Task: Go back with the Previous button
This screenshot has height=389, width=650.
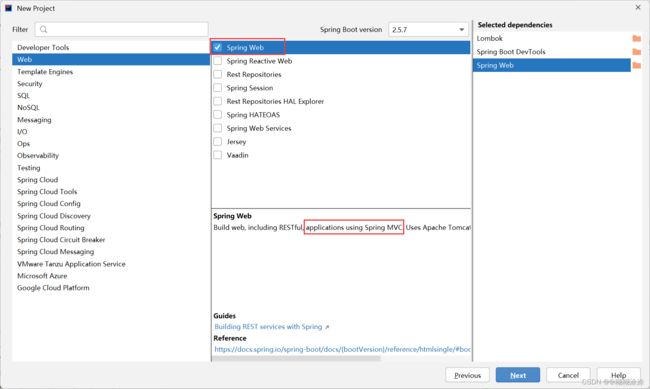Action: (x=467, y=375)
